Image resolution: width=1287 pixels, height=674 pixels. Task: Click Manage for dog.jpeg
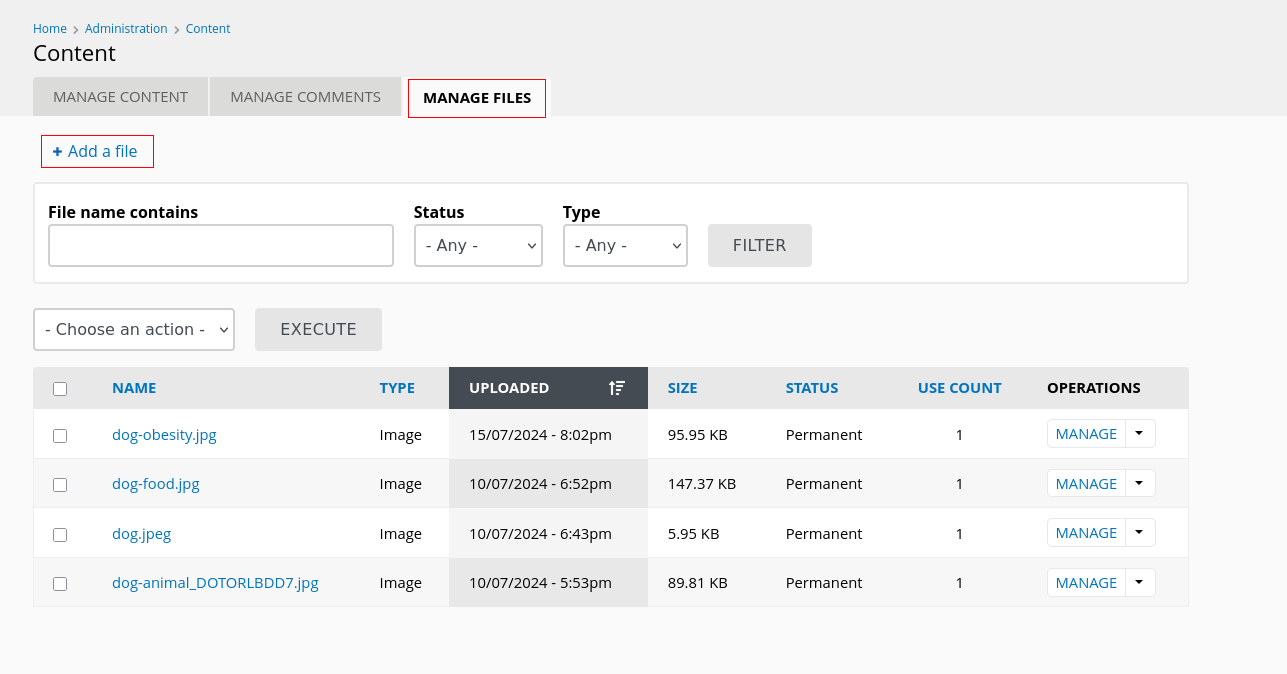tap(1086, 533)
